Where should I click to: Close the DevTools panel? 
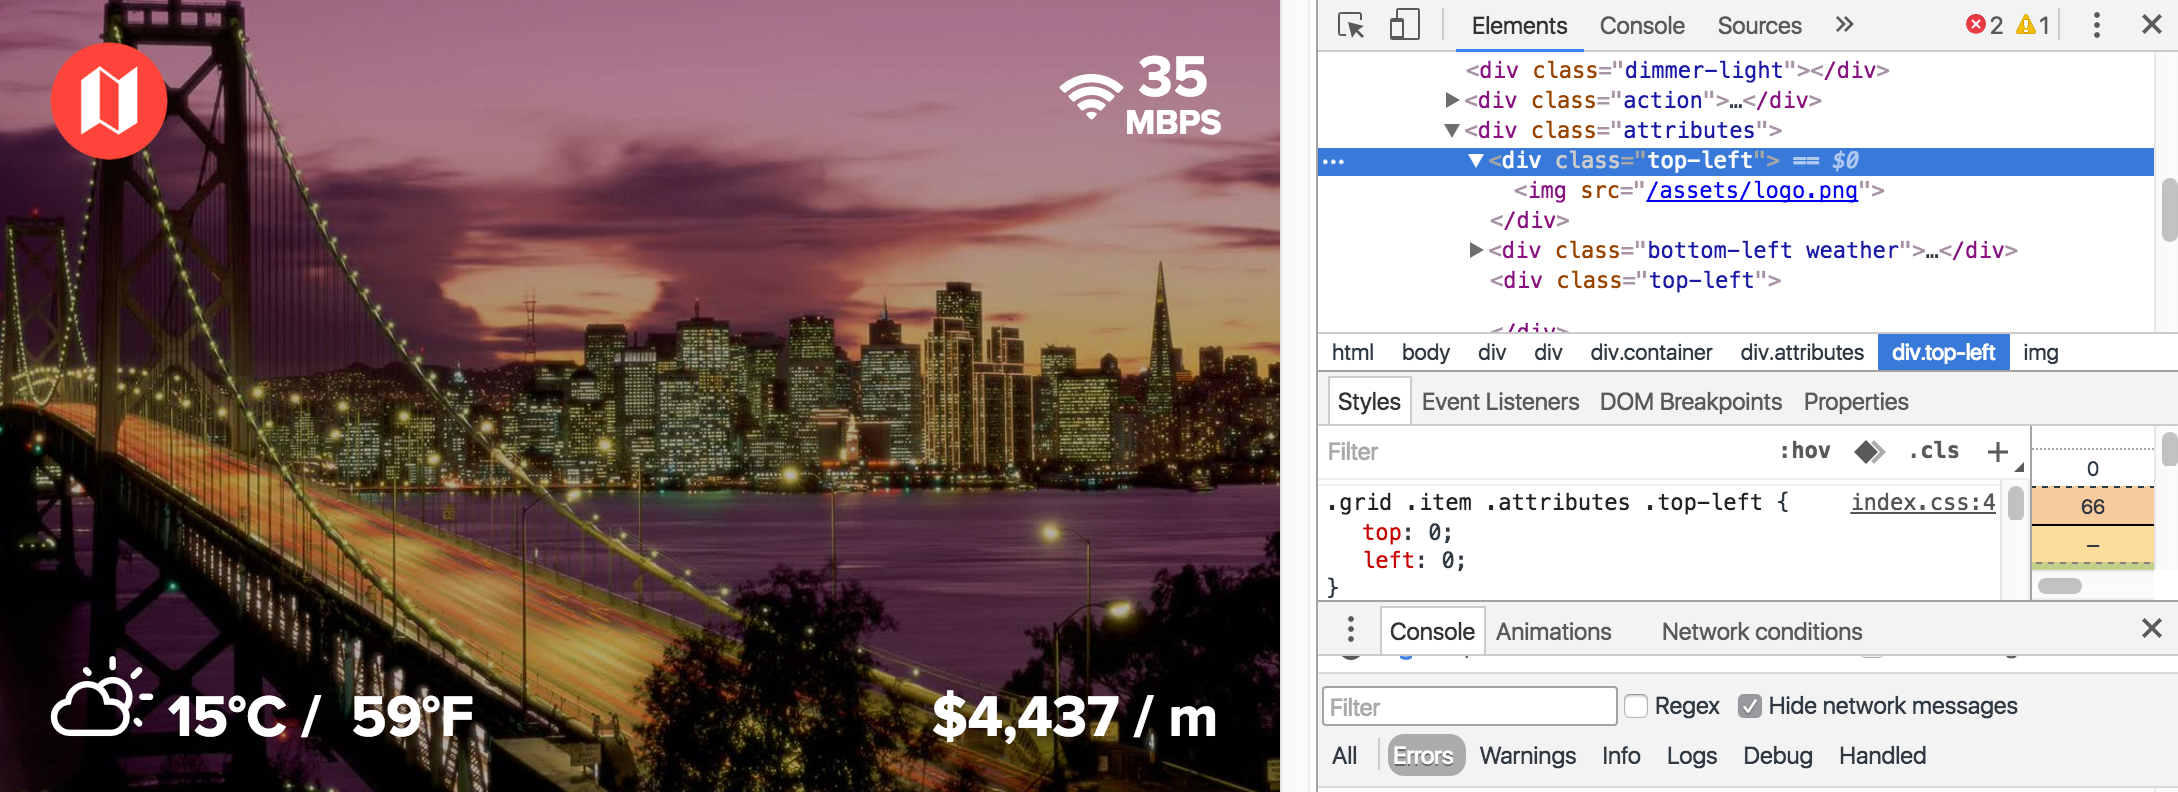pyautogui.click(x=2152, y=24)
